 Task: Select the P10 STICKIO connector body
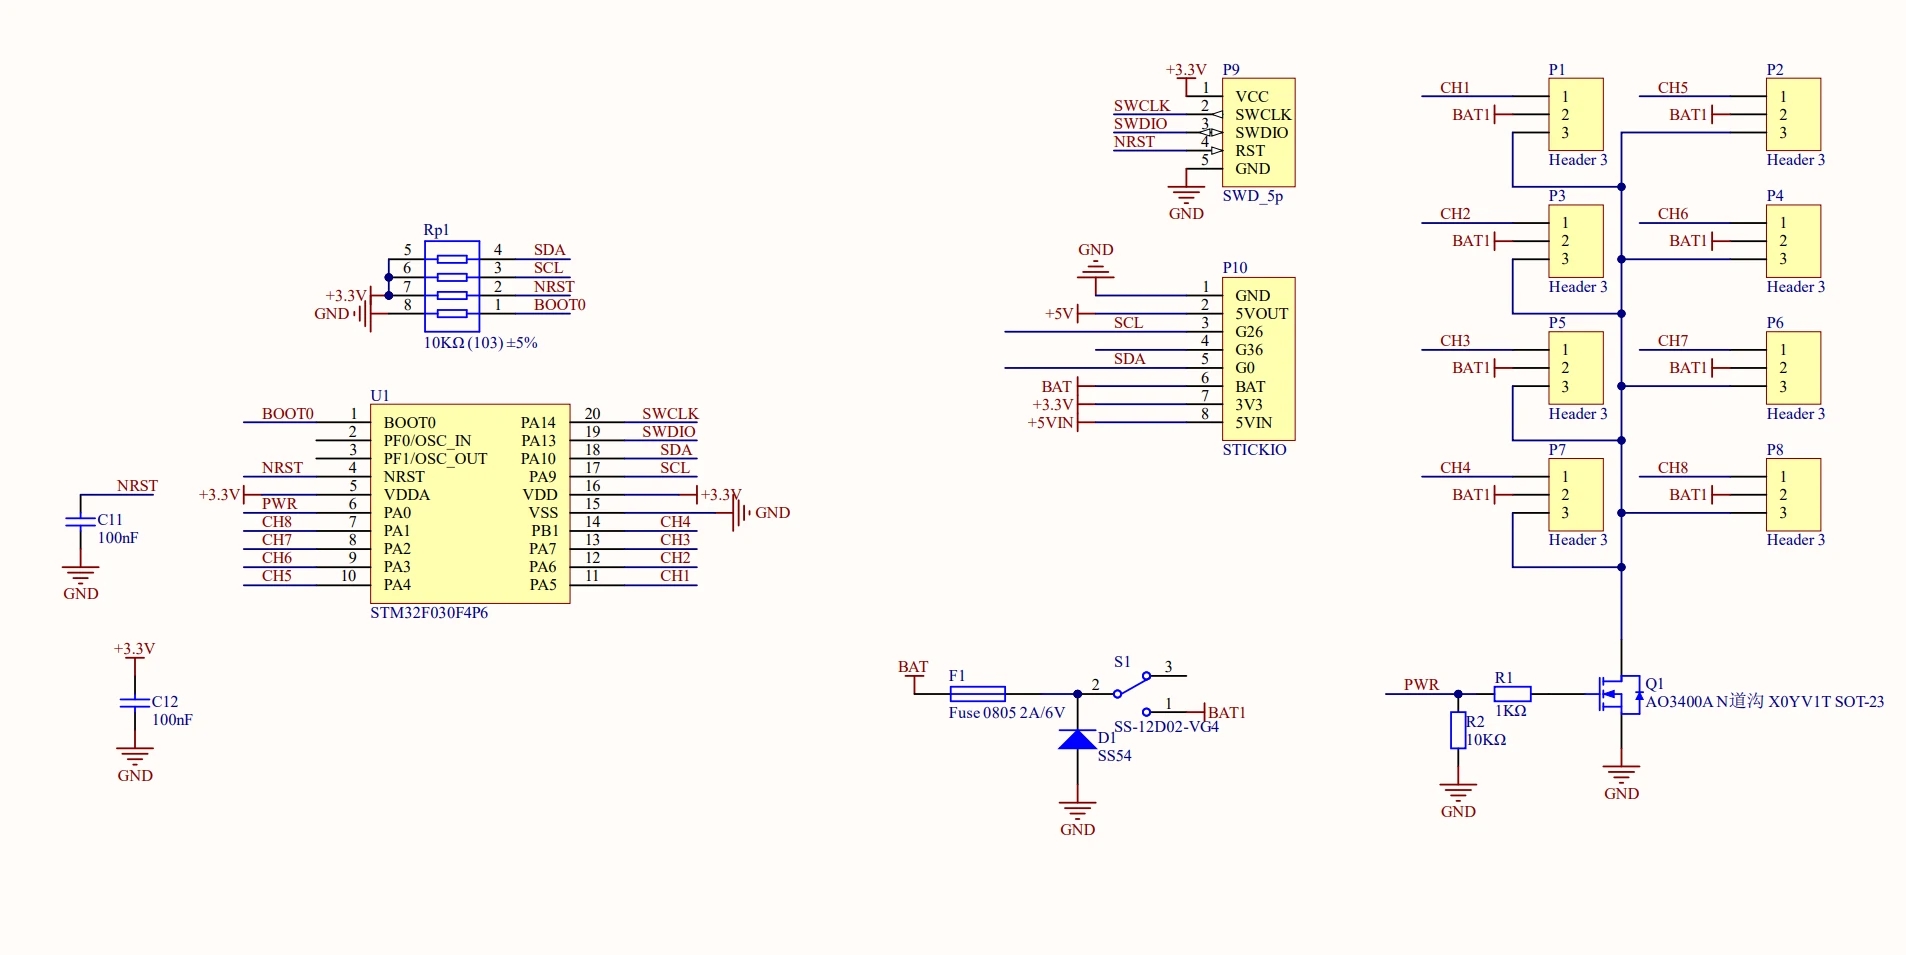coord(1258,358)
